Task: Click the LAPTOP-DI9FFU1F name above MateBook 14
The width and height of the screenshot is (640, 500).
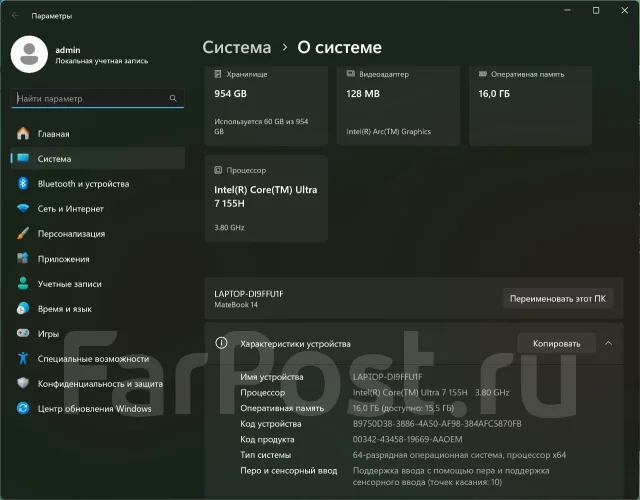Action: tap(249, 293)
